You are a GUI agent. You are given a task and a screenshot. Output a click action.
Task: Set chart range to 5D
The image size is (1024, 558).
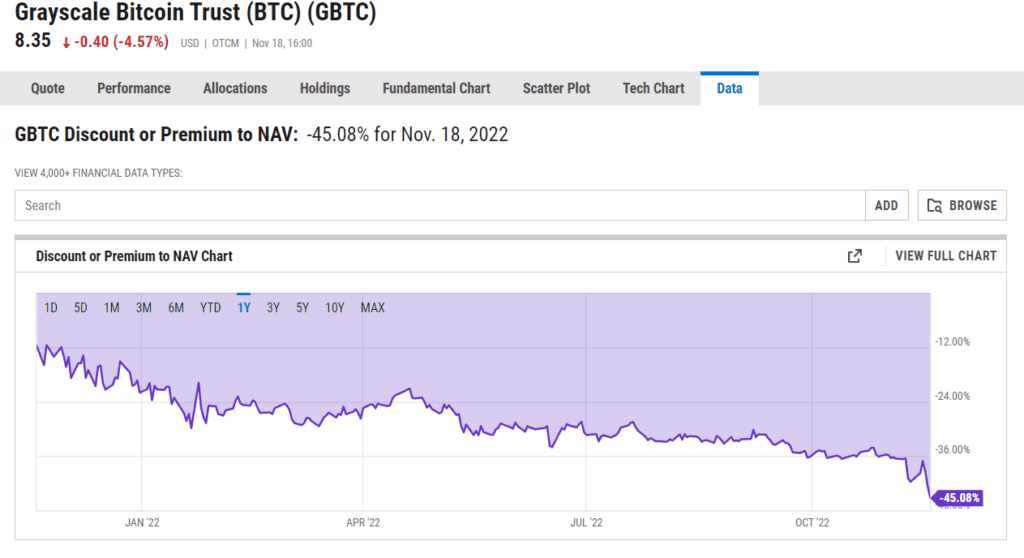(x=80, y=308)
